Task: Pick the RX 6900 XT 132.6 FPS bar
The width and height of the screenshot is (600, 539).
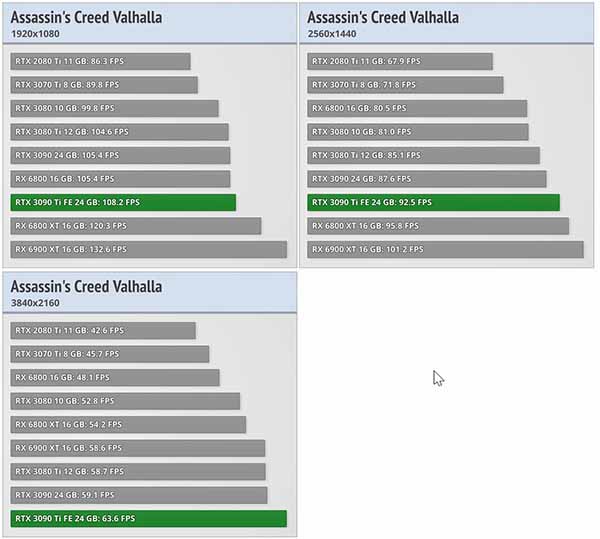Action: pyautogui.click(x=148, y=249)
